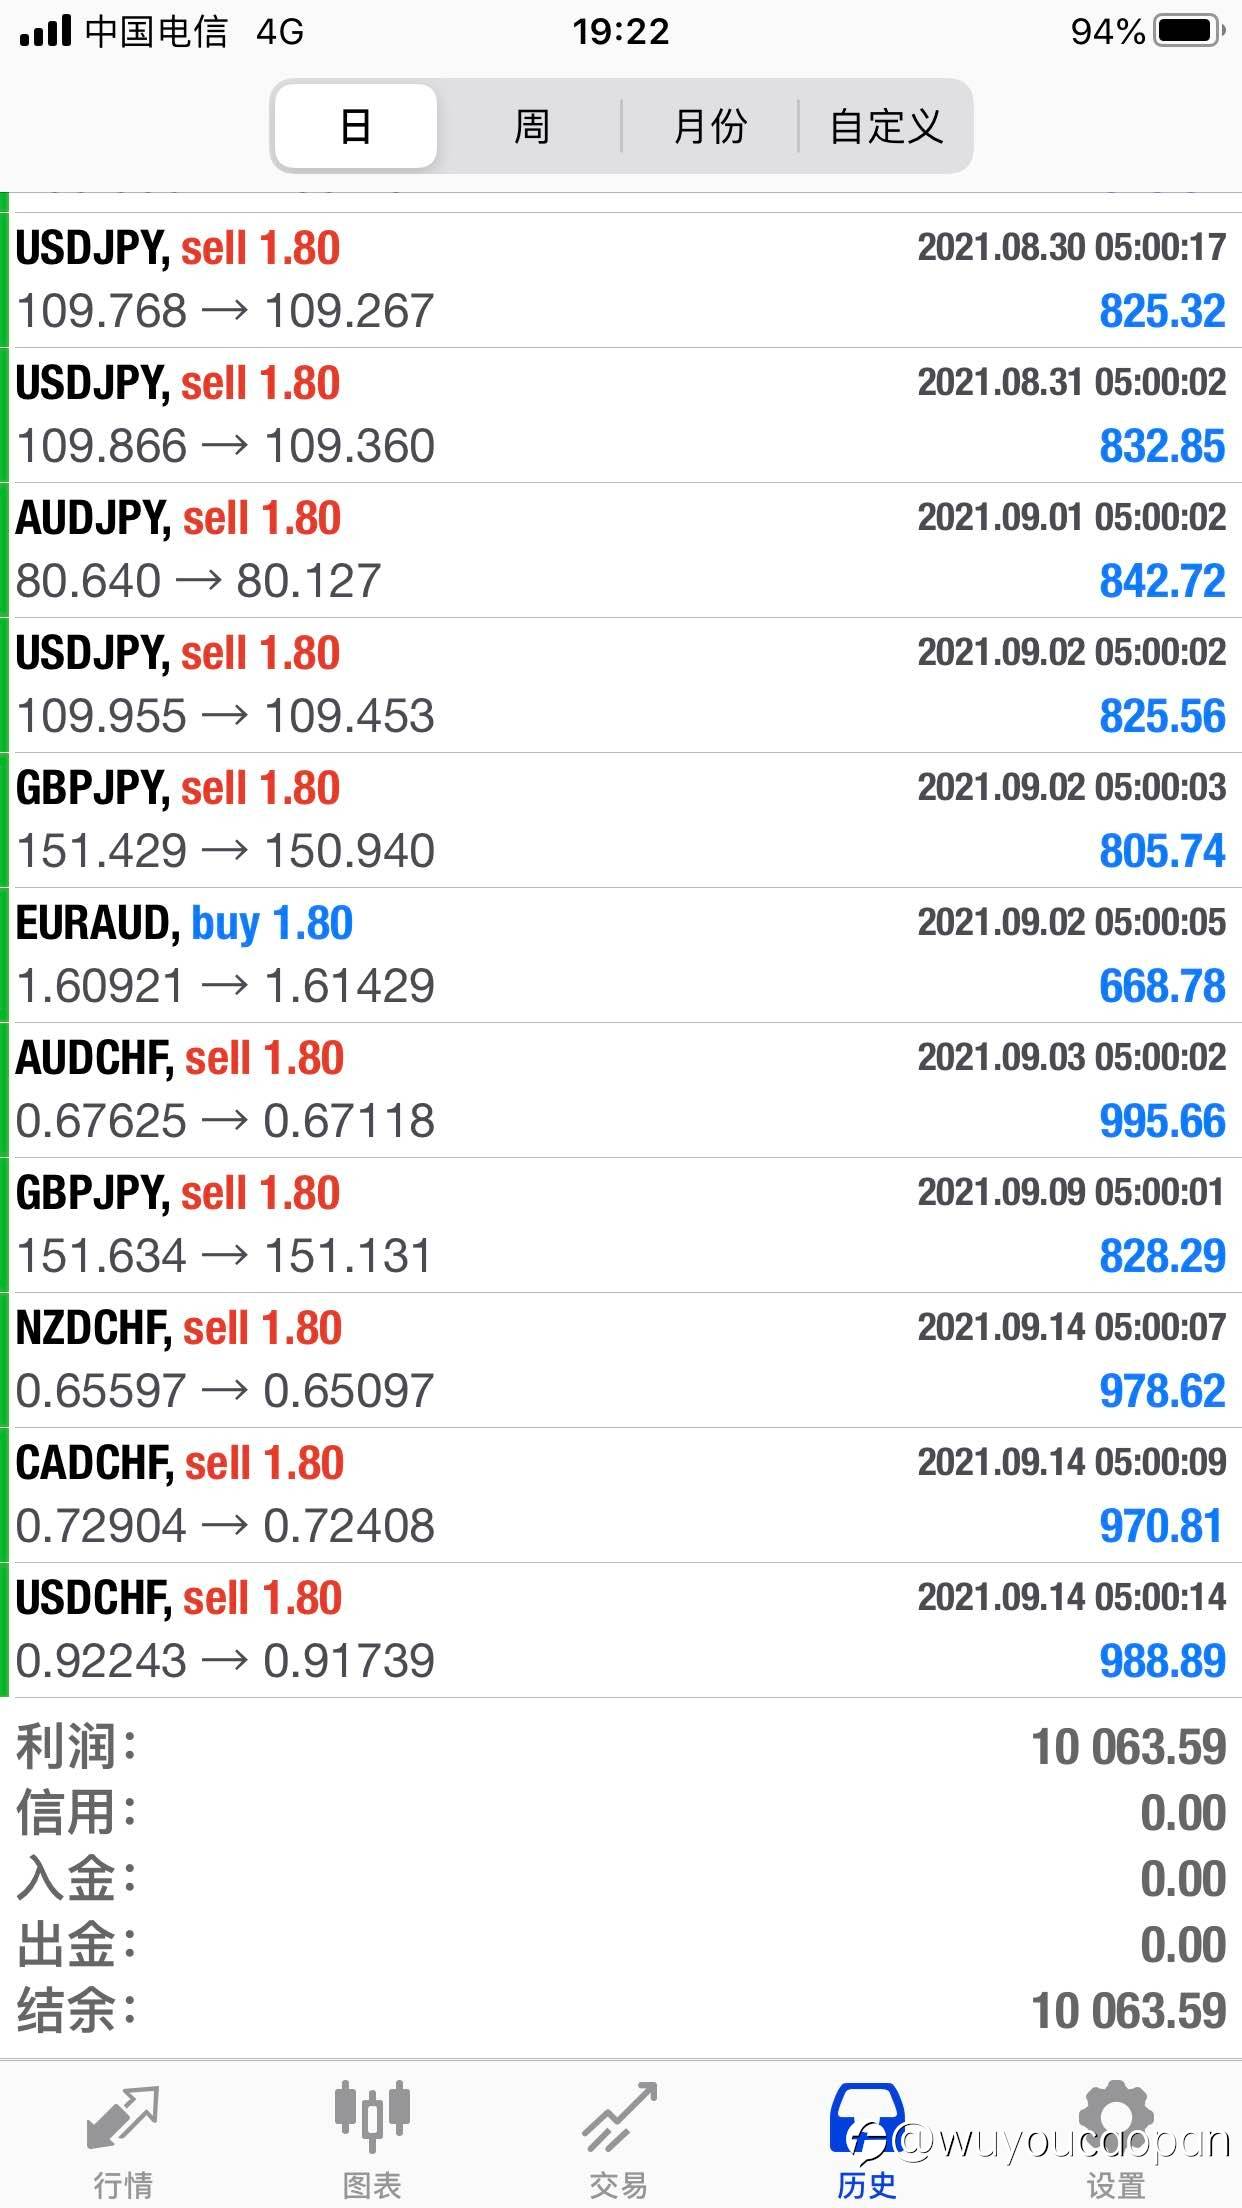Tap the CADCHF sell trade entry
The image size is (1242, 2208).
coord(620,1495)
